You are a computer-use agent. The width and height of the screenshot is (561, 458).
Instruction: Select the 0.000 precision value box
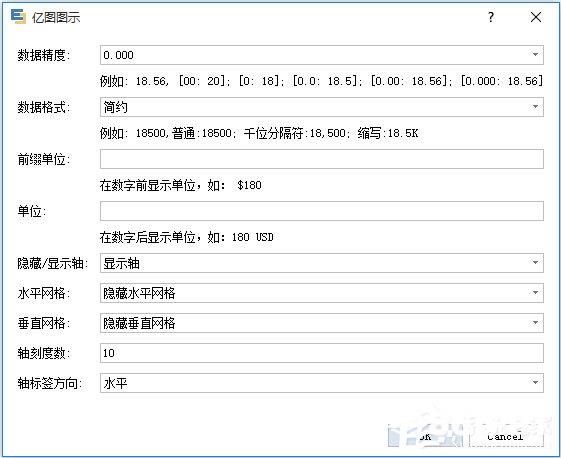pyautogui.click(x=322, y=55)
